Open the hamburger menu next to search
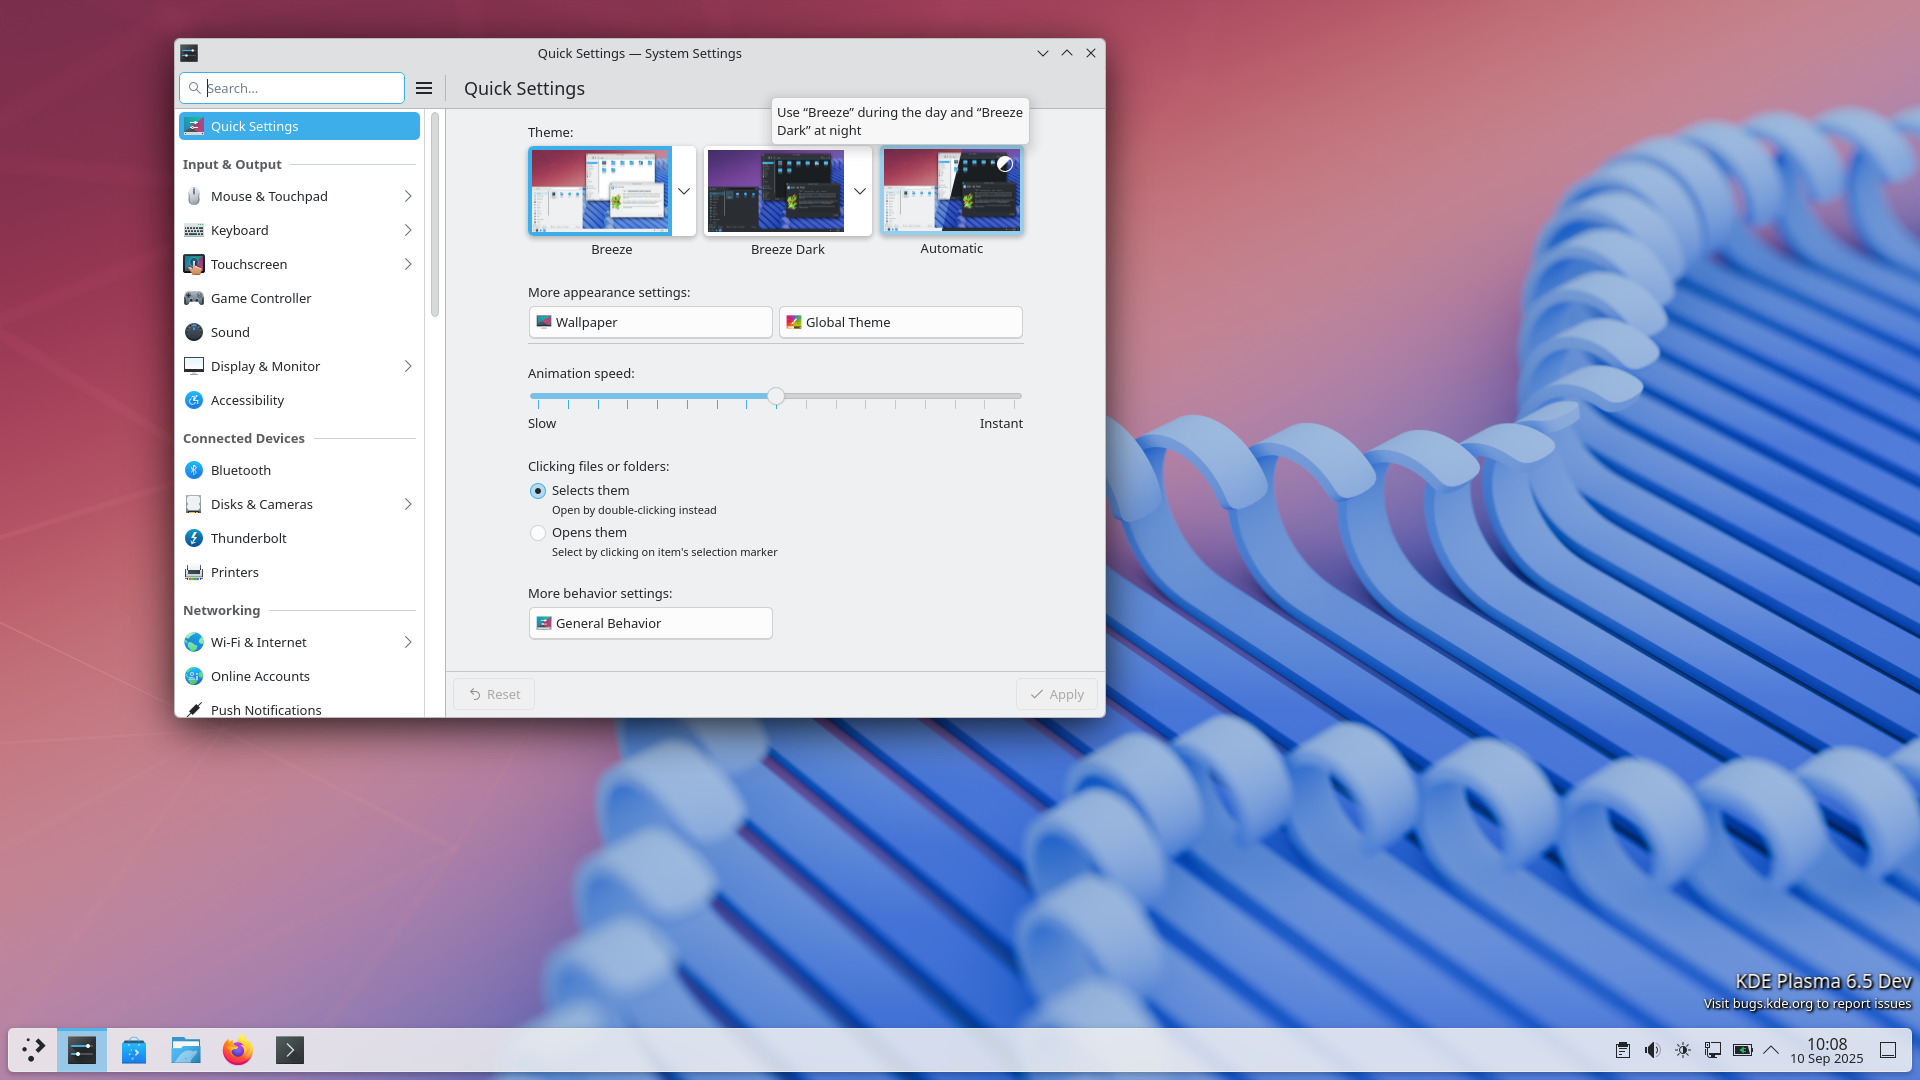The image size is (1920, 1080). (x=424, y=88)
